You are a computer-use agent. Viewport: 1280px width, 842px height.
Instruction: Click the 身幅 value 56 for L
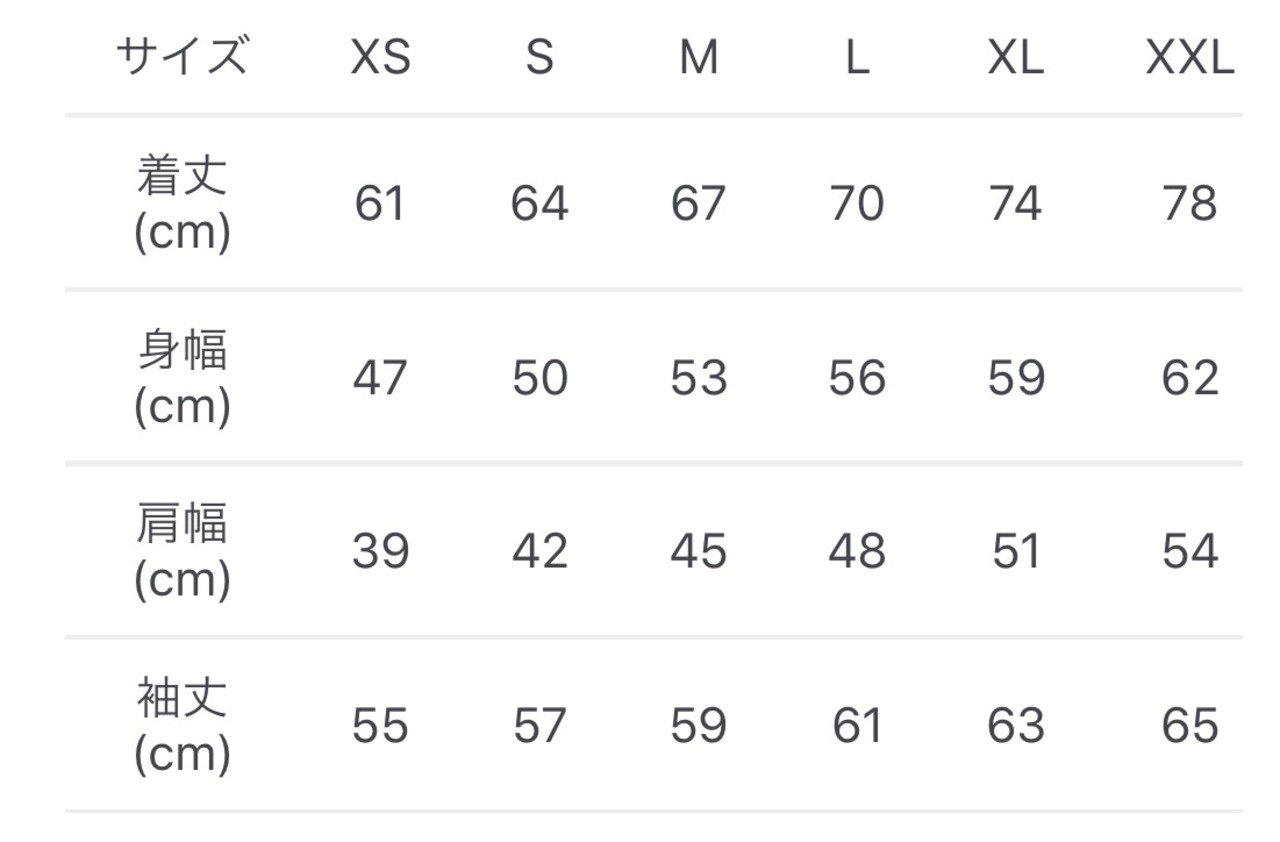tap(857, 378)
